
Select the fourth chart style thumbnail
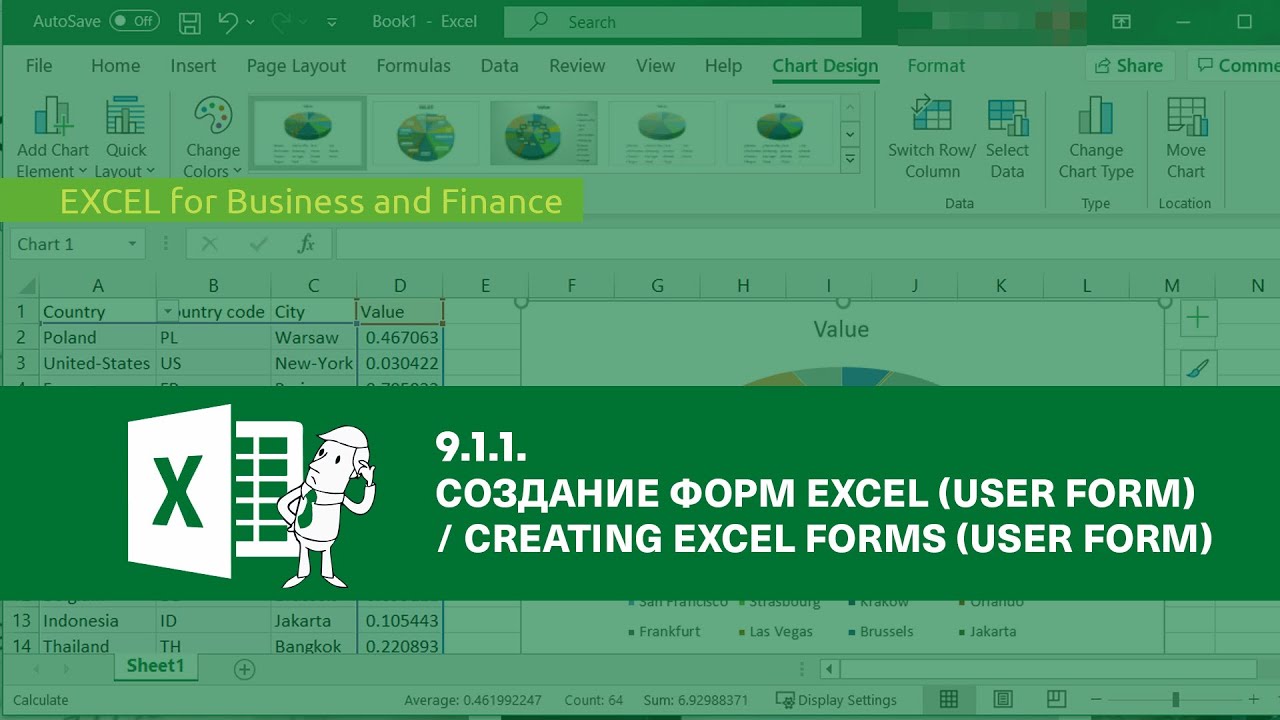(662, 132)
